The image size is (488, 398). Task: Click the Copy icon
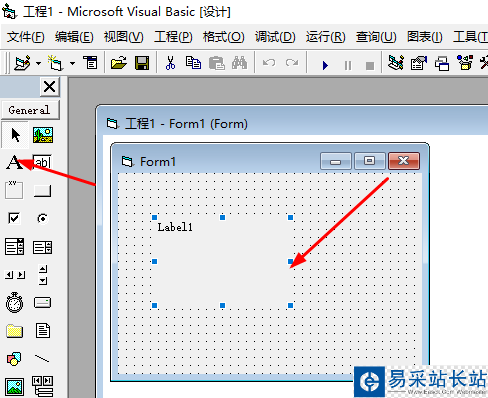(x=193, y=63)
